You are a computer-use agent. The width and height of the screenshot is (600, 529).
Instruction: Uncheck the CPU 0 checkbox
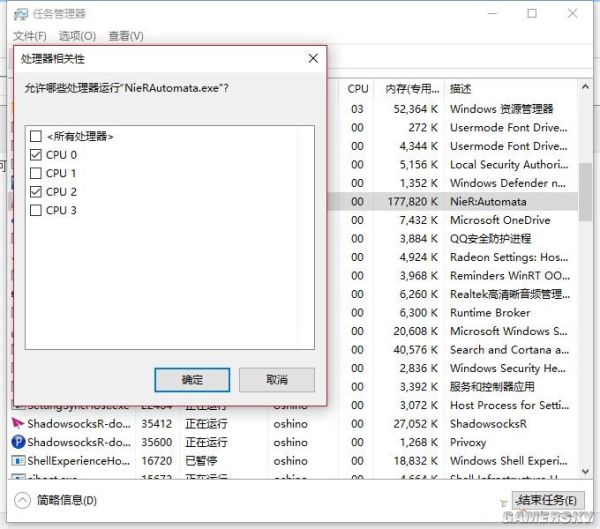(x=36, y=155)
